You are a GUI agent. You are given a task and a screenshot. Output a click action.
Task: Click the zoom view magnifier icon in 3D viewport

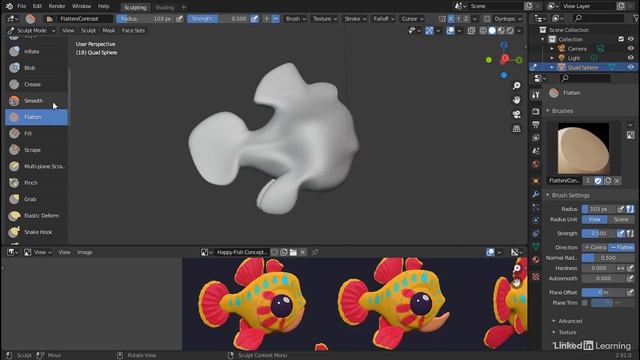coord(517,85)
